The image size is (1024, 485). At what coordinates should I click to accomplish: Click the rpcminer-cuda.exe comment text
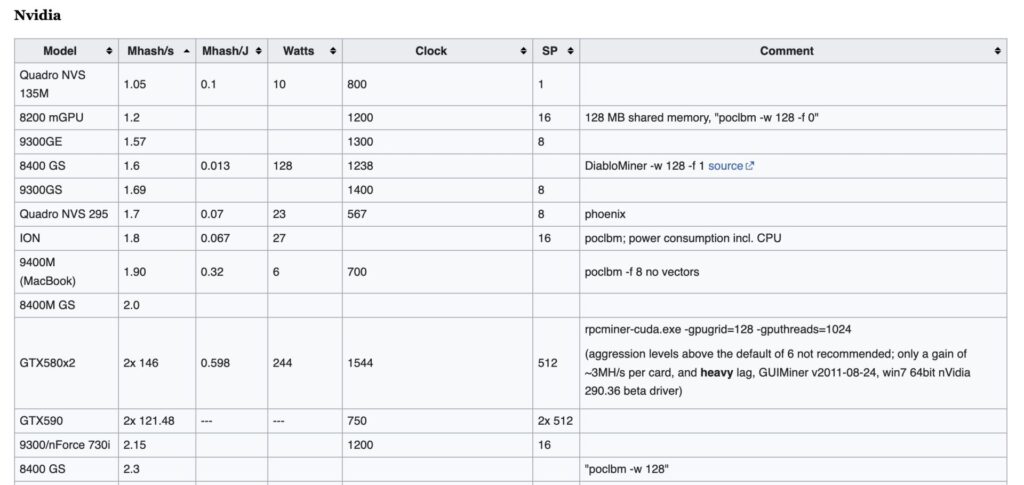(716, 329)
